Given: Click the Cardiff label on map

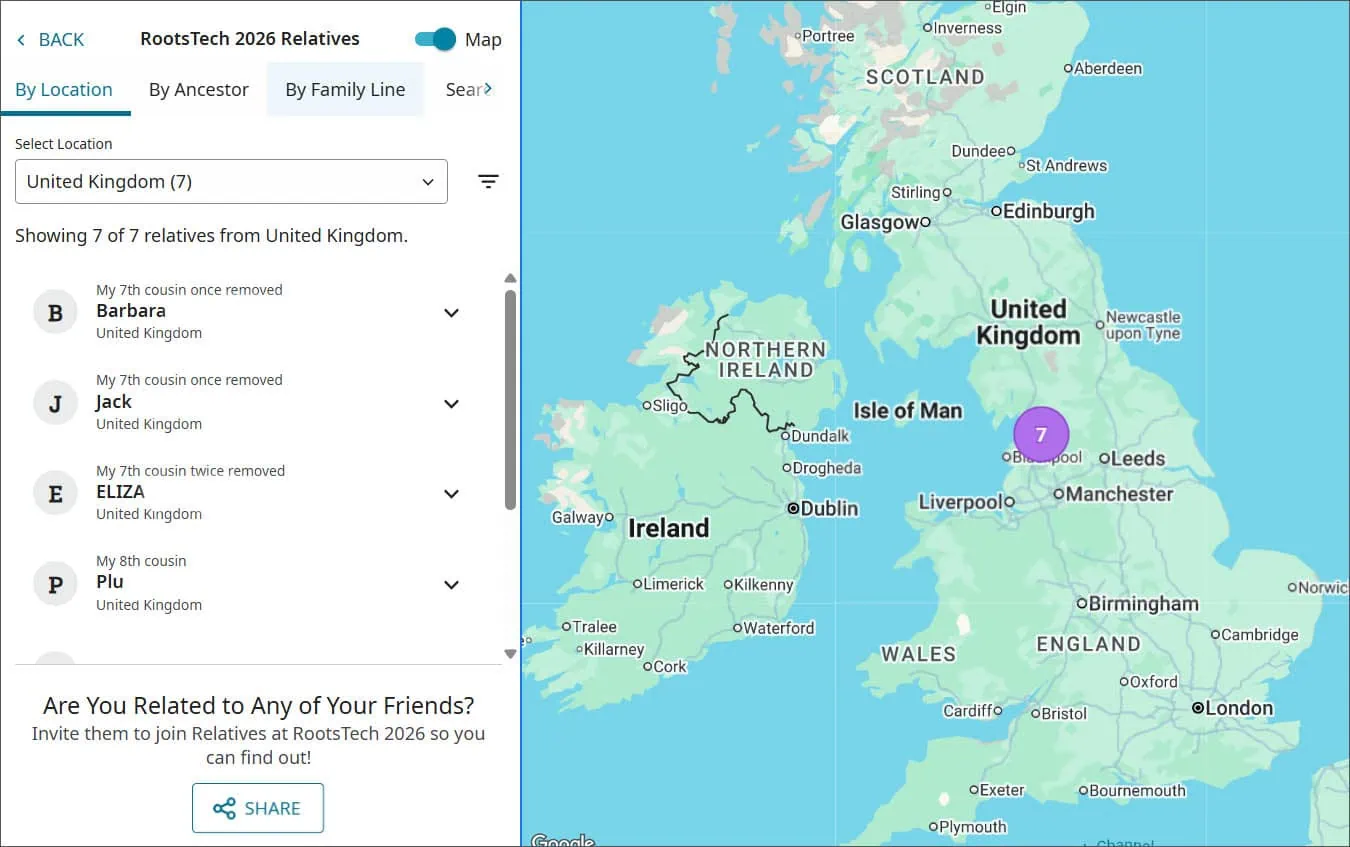Looking at the screenshot, I should pyautogui.click(x=968, y=711).
